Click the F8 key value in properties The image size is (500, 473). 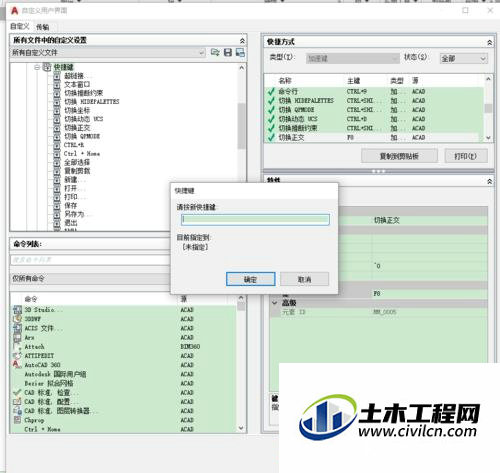coord(377,294)
